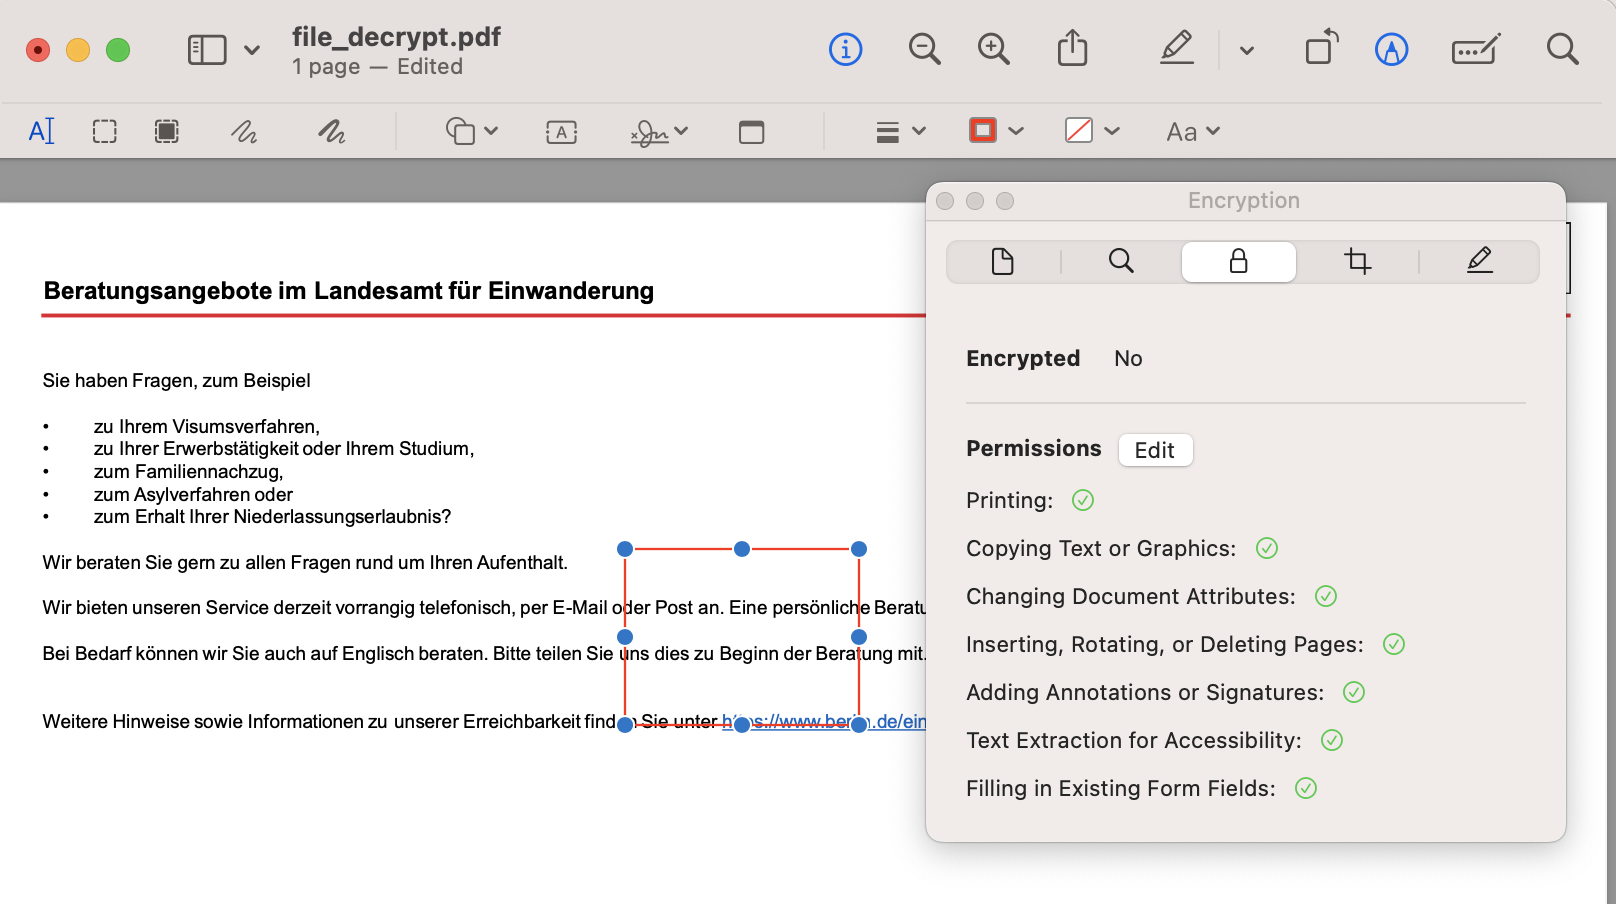Screen dimensions: 1616x904
Task: Pick the Draw tool
Action: pyautogui.click(x=331, y=131)
